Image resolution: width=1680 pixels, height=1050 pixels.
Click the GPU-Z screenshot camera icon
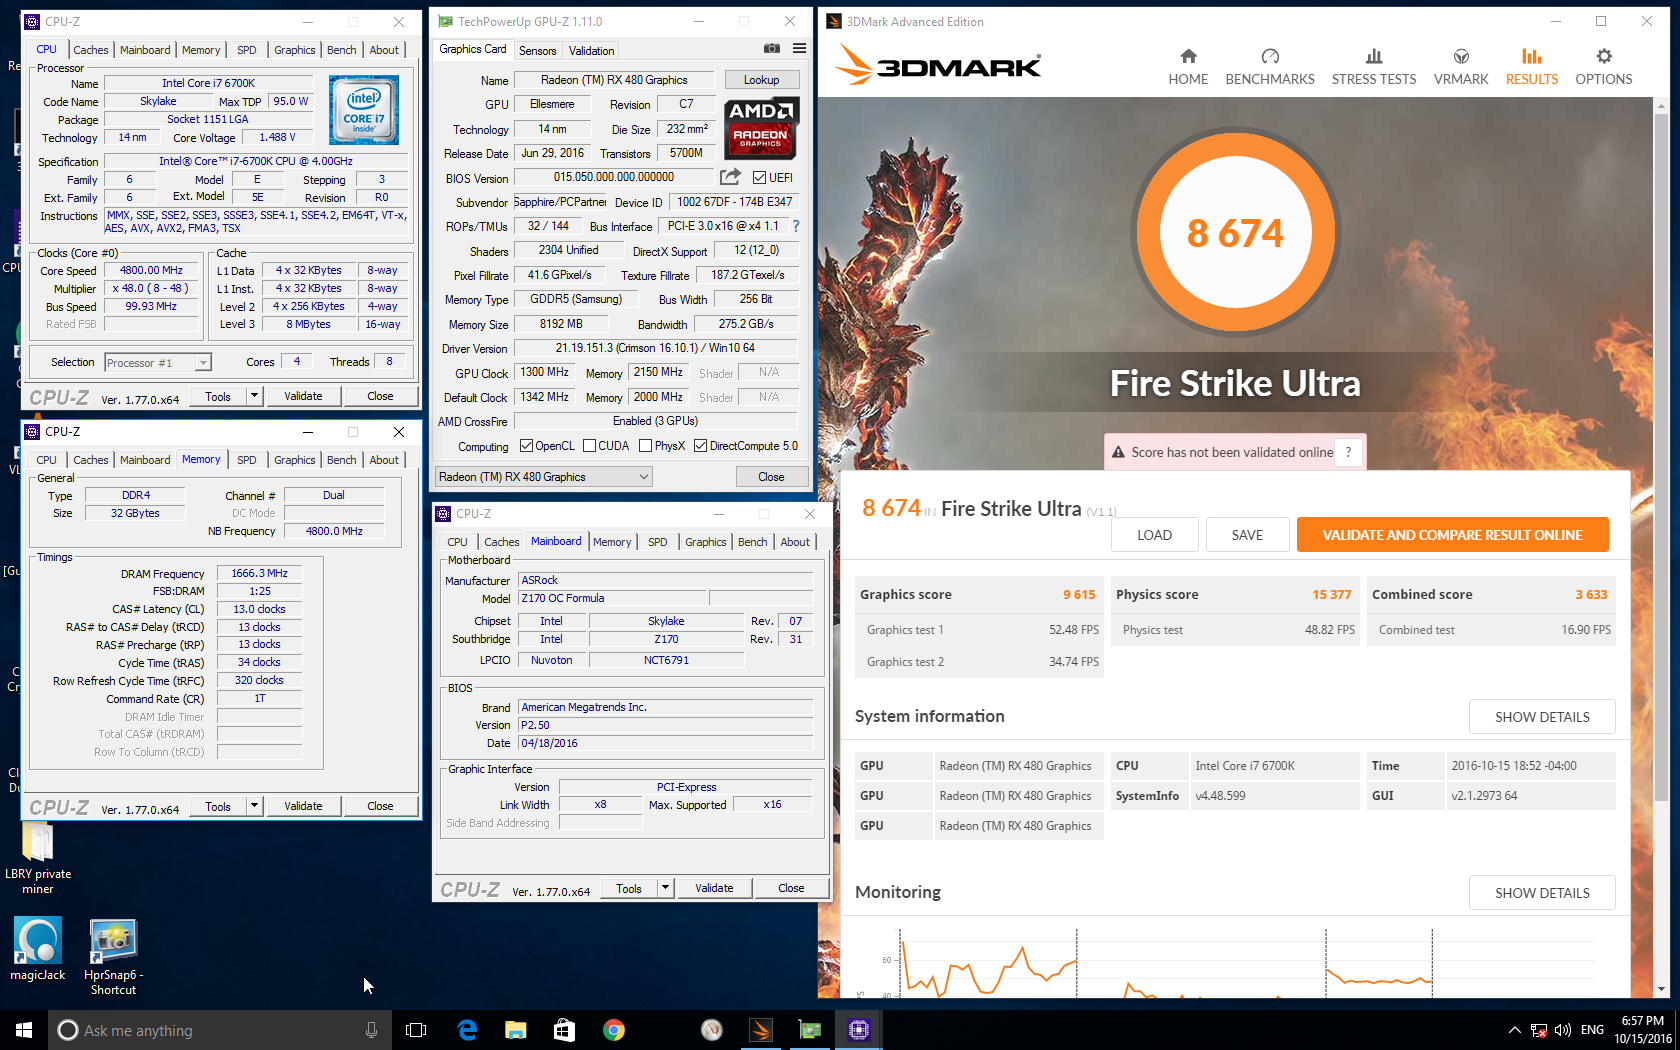(771, 48)
